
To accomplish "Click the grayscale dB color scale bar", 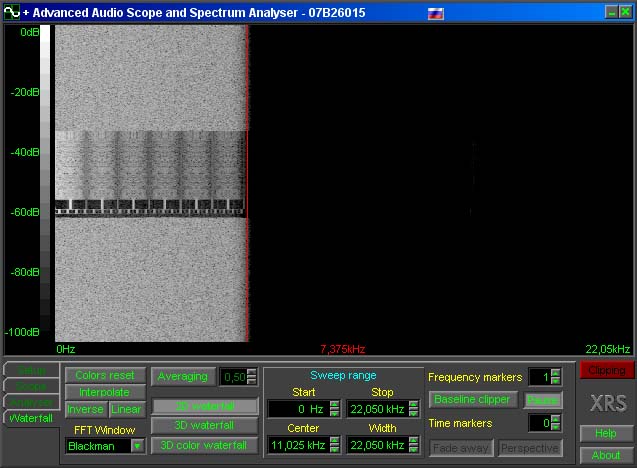I will [x=45, y=179].
